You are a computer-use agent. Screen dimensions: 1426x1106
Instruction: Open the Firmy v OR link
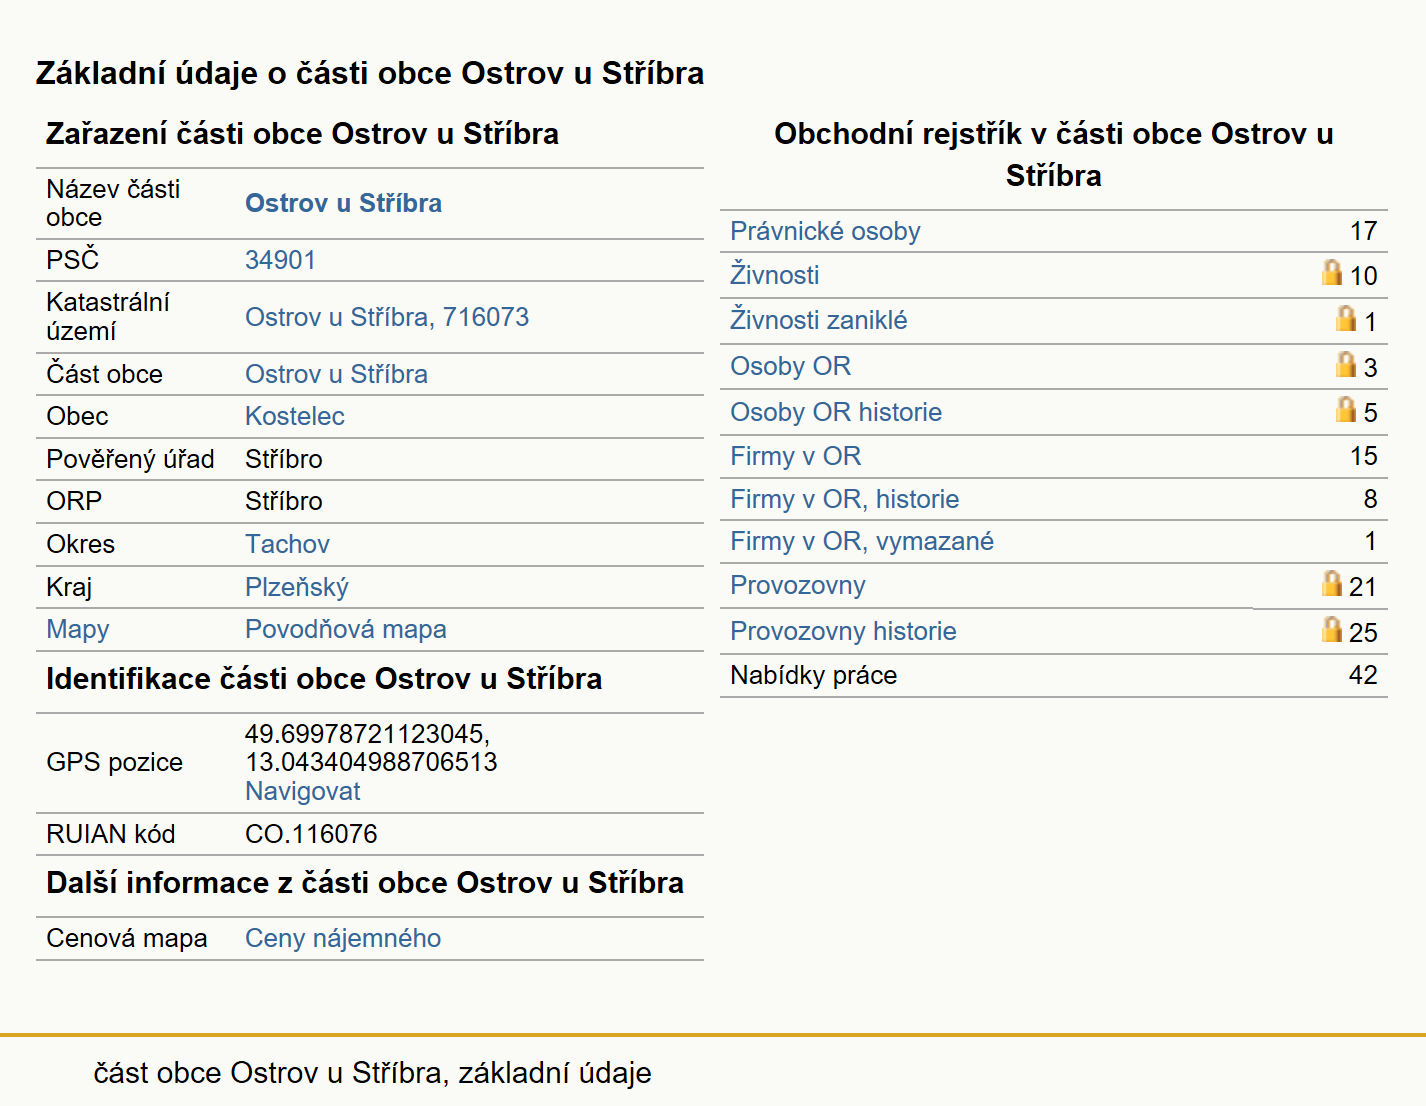point(795,456)
